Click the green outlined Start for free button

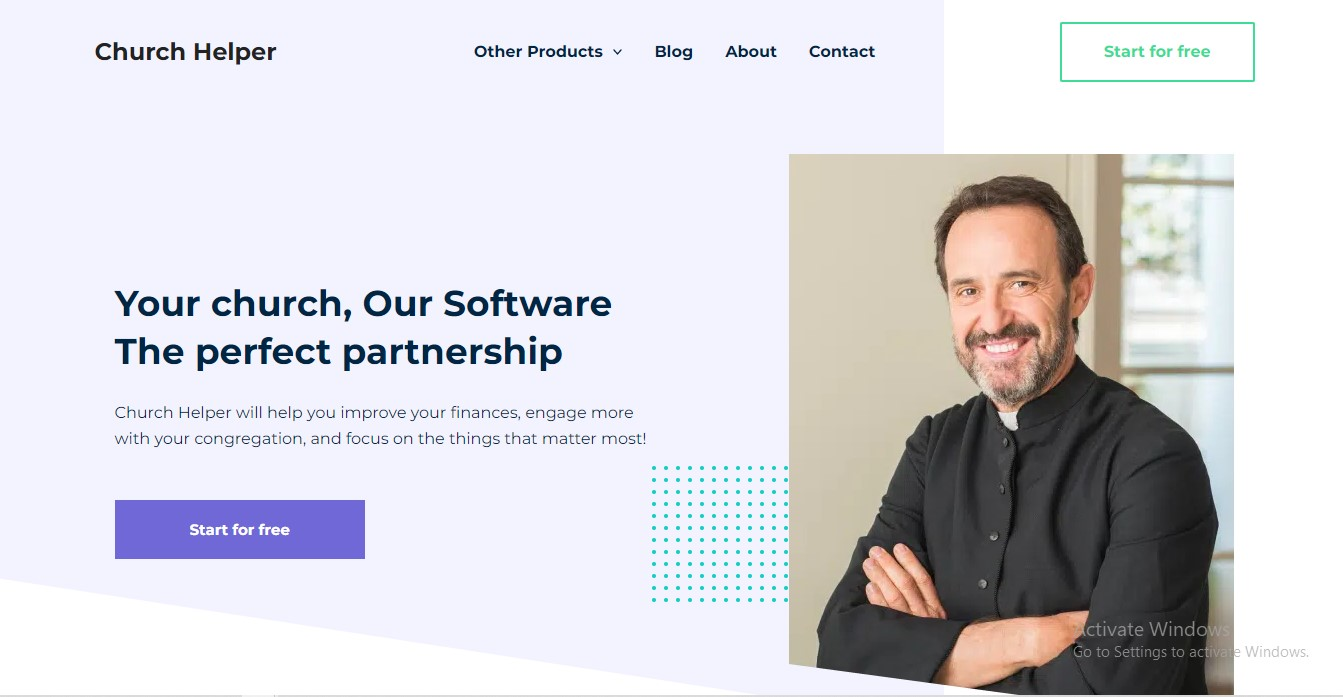(x=1157, y=52)
